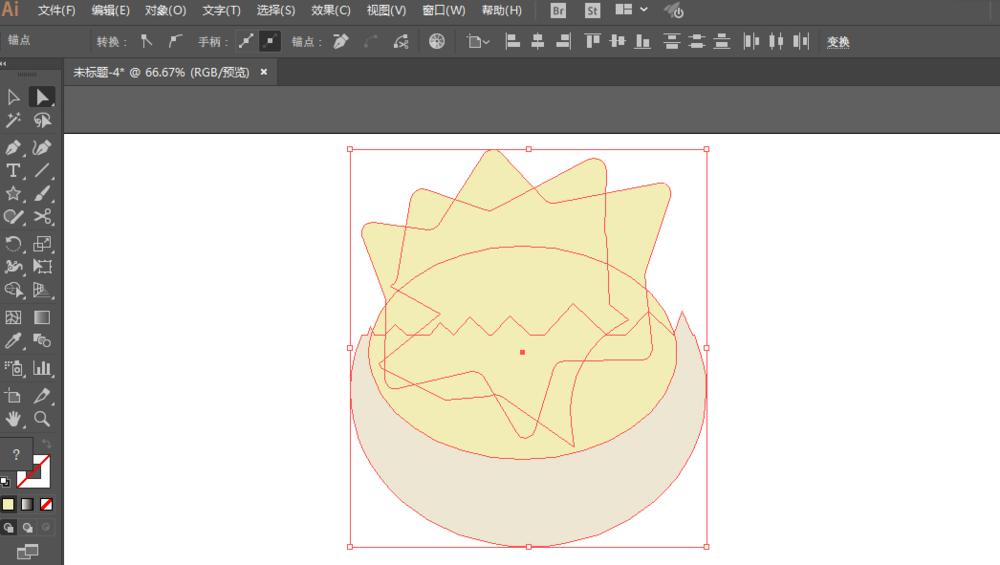Select the Direct Selection tool
The height and width of the screenshot is (565, 1000).
(42, 97)
